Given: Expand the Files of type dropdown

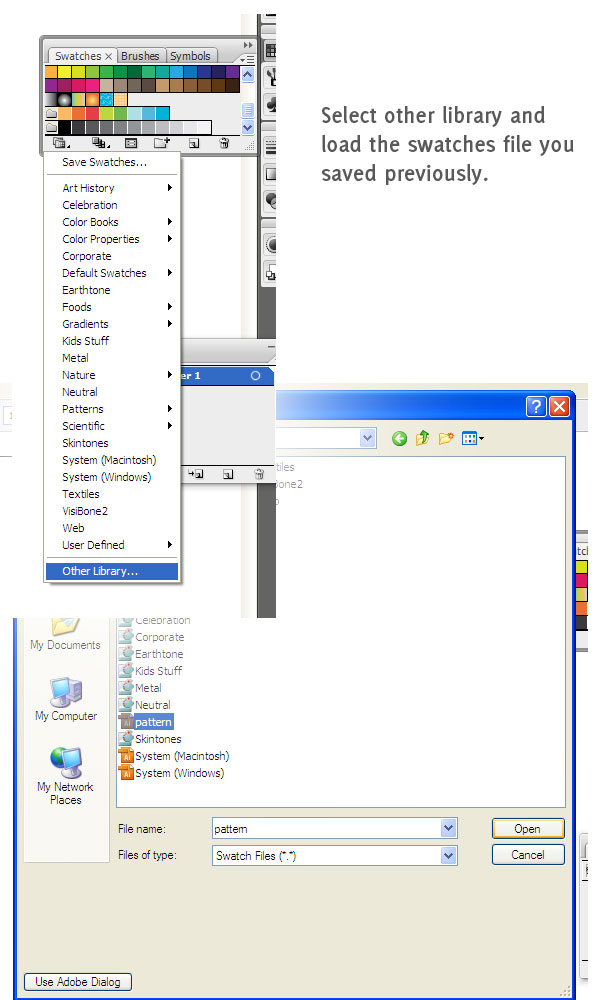Looking at the screenshot, I should pos(449,855).
